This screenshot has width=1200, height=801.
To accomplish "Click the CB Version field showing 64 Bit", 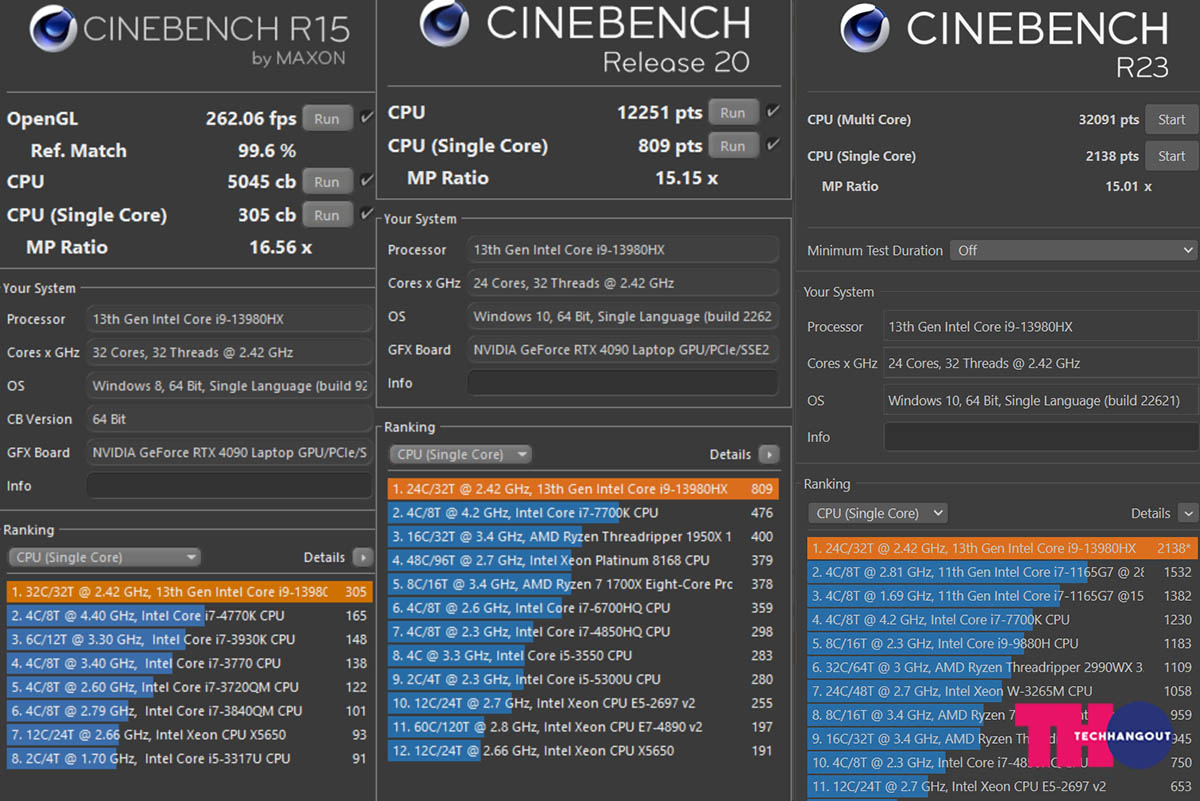I will tap(229, 419).
